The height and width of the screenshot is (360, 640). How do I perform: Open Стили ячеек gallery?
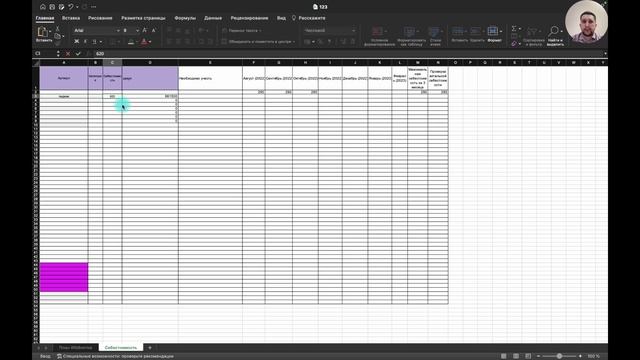[x=435, y=36]
